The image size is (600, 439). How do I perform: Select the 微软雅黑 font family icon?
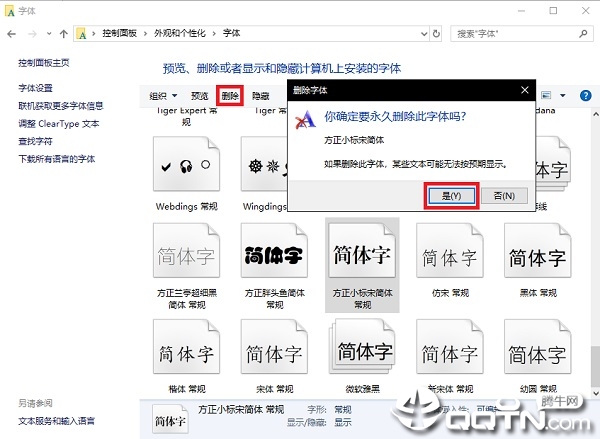pyautogui.click(x=361, y=353)
